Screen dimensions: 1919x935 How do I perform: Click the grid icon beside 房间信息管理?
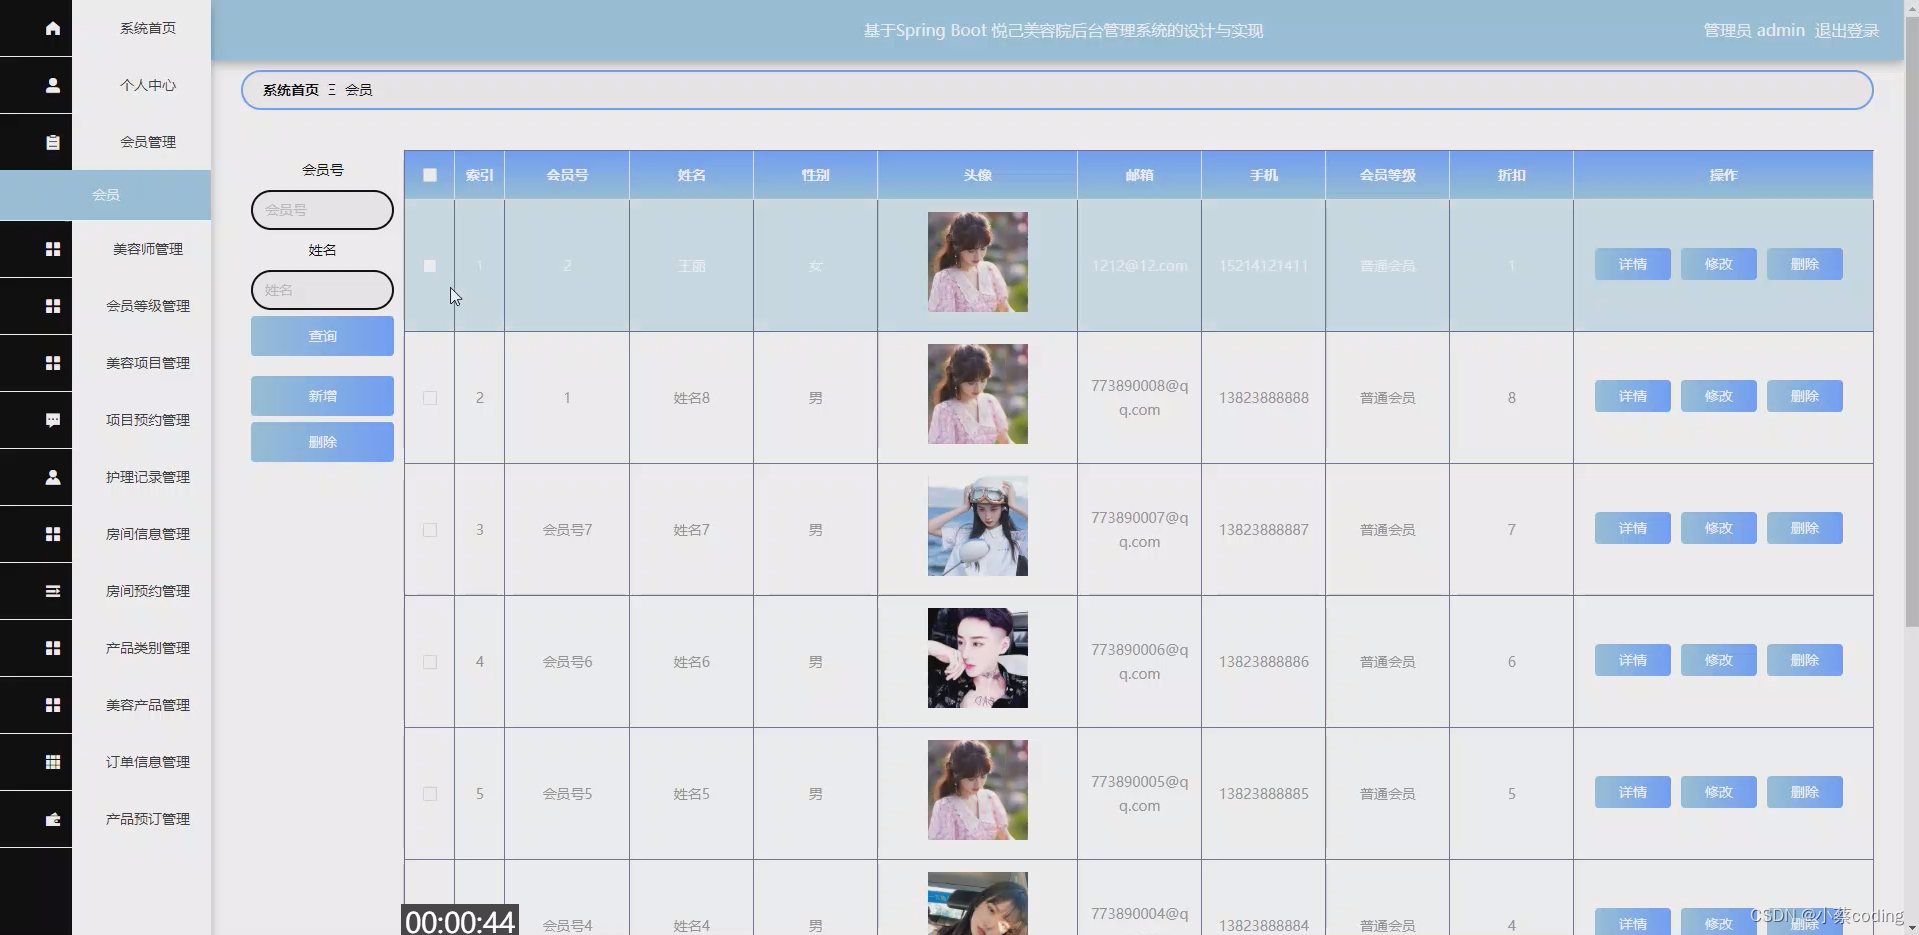tap(52, 534)
